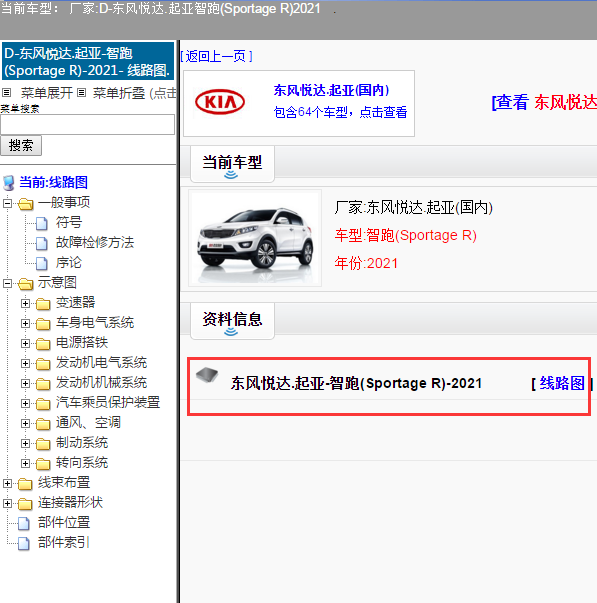The width and height of the screenshot is (597, 603).
Task: Click the folder icon next to 连接器形状
Action: (25, 504)
